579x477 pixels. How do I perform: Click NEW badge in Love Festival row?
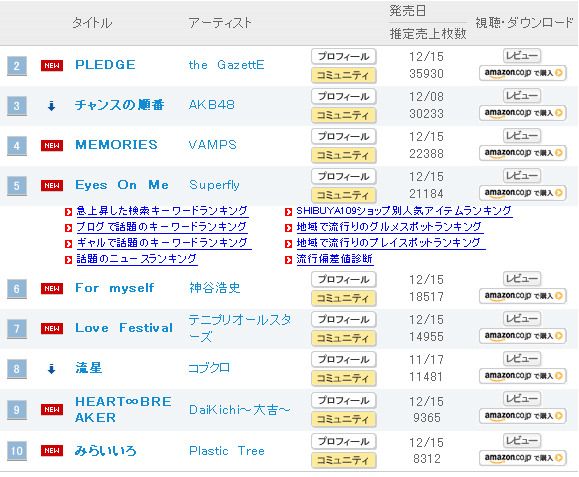pyautogui.click(x=52, y=329)
